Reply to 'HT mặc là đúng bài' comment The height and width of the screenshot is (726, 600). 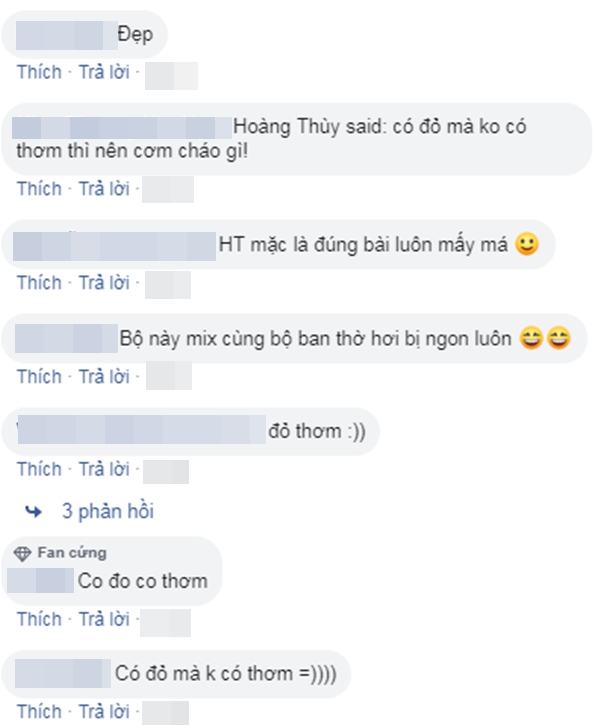(x=105, y=283)
